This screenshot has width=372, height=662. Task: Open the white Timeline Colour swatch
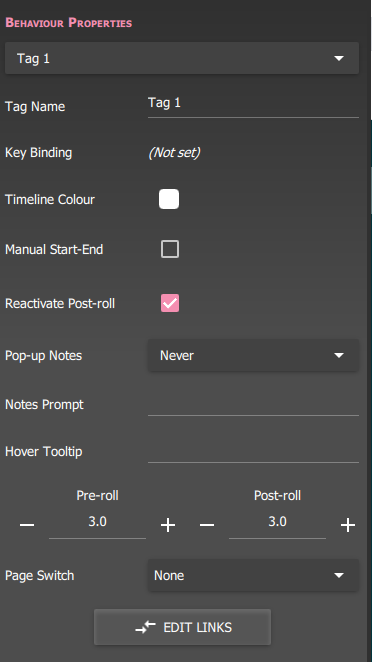tap(169, 199)
